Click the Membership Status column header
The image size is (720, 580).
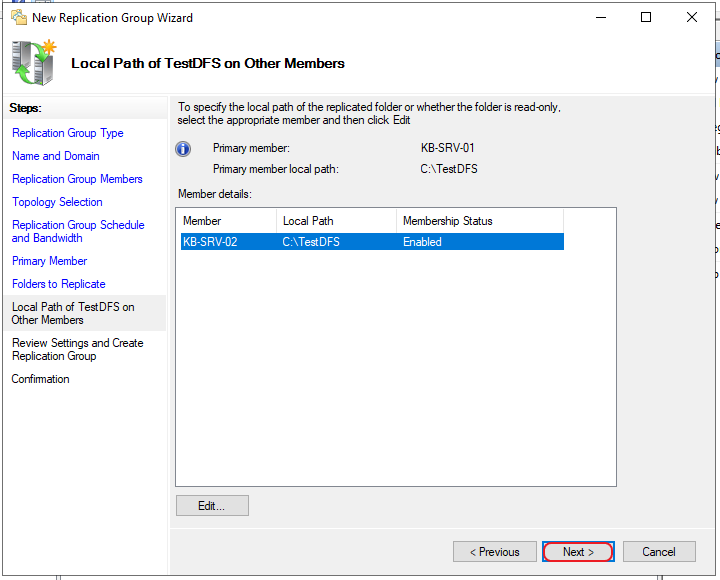[x=480, y=221]
